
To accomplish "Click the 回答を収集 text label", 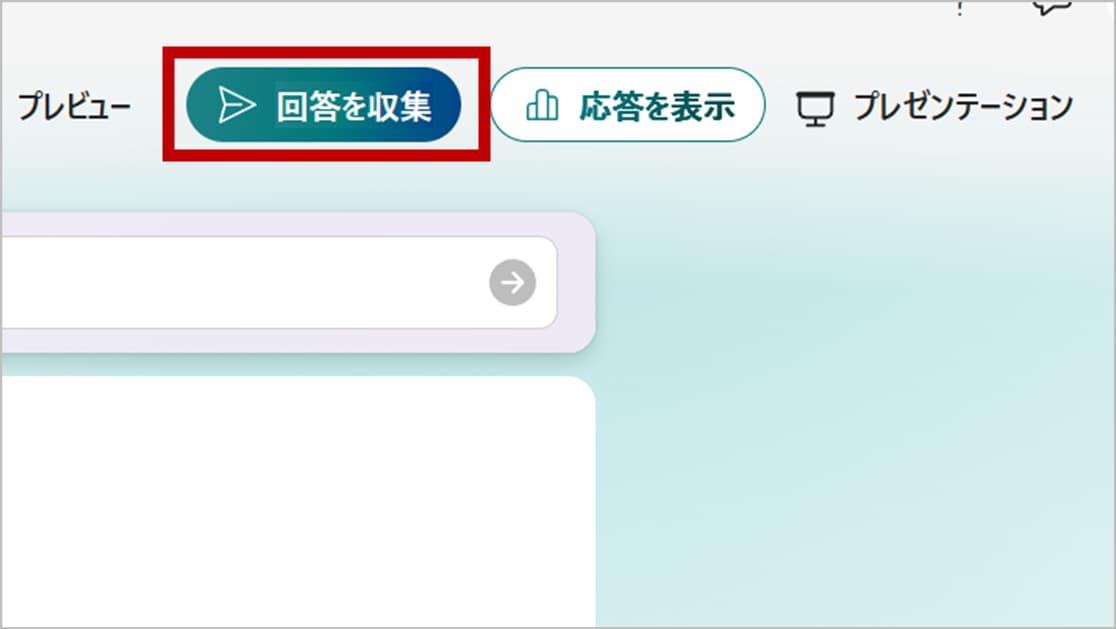I will point(354,106).
